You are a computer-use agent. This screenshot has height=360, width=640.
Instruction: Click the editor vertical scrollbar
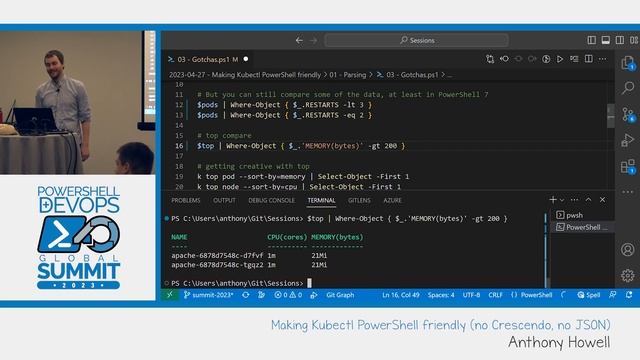click(611, 116)
